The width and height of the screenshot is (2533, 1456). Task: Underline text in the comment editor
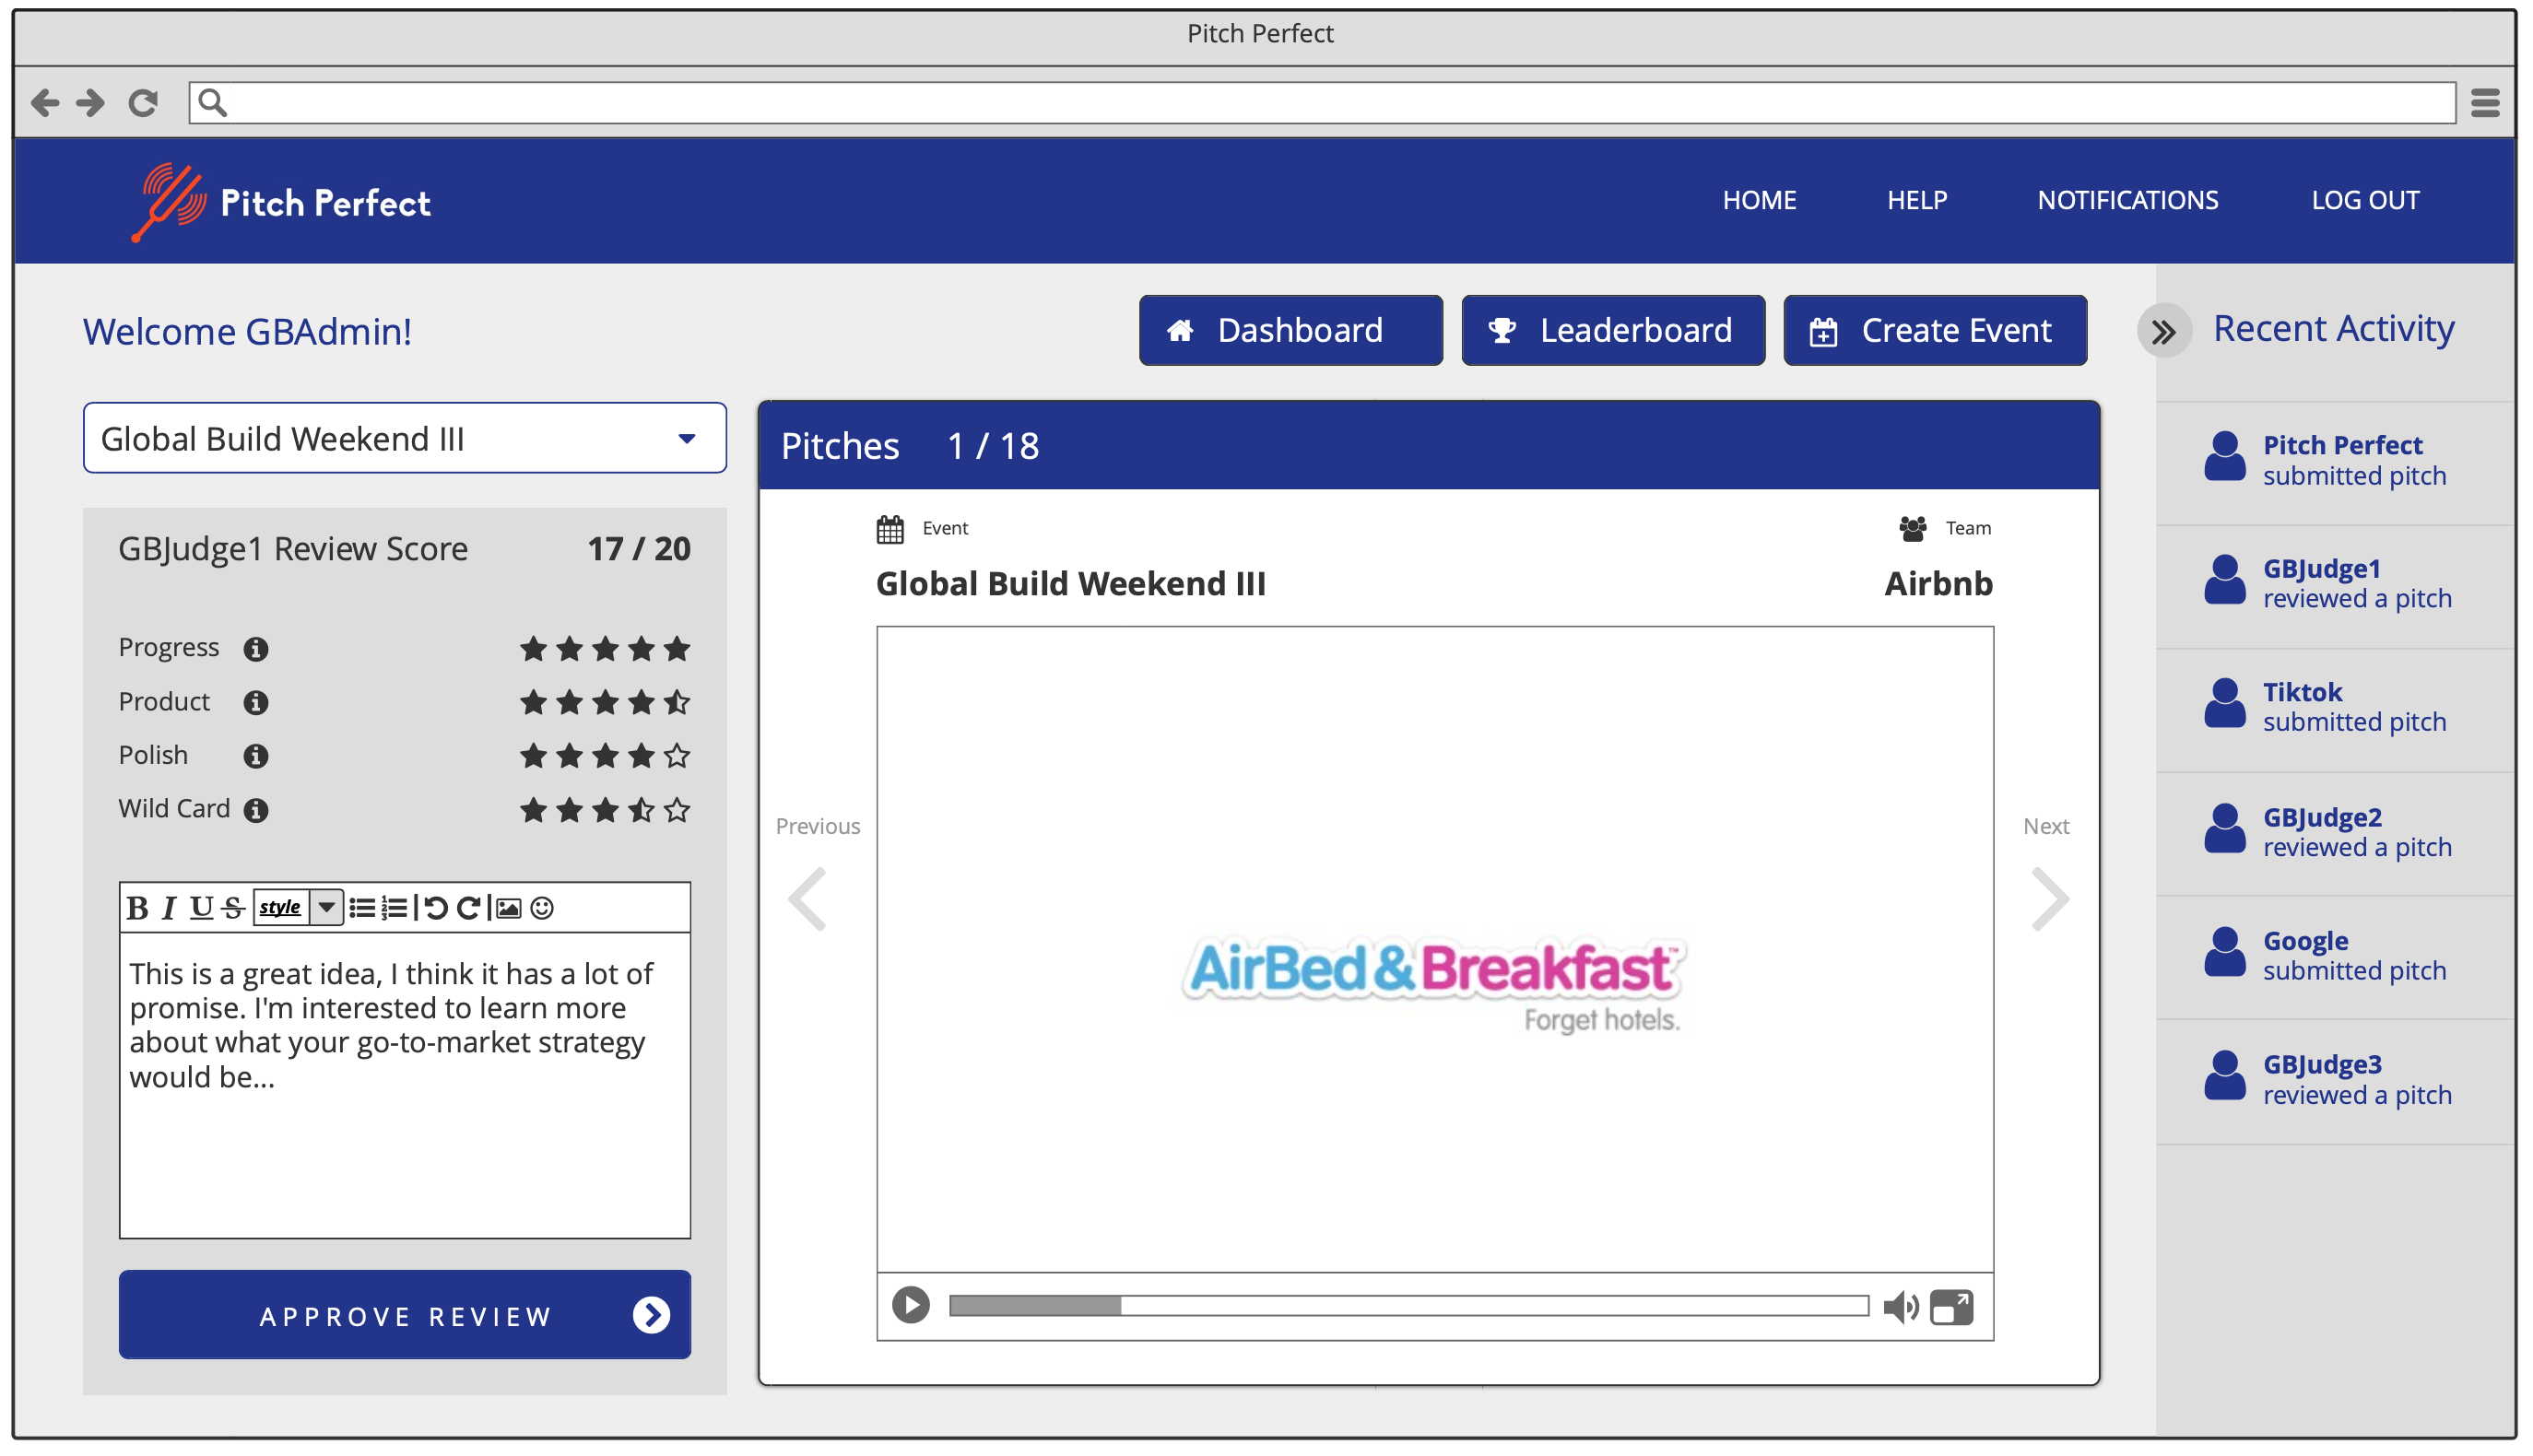tap(203, 907)
